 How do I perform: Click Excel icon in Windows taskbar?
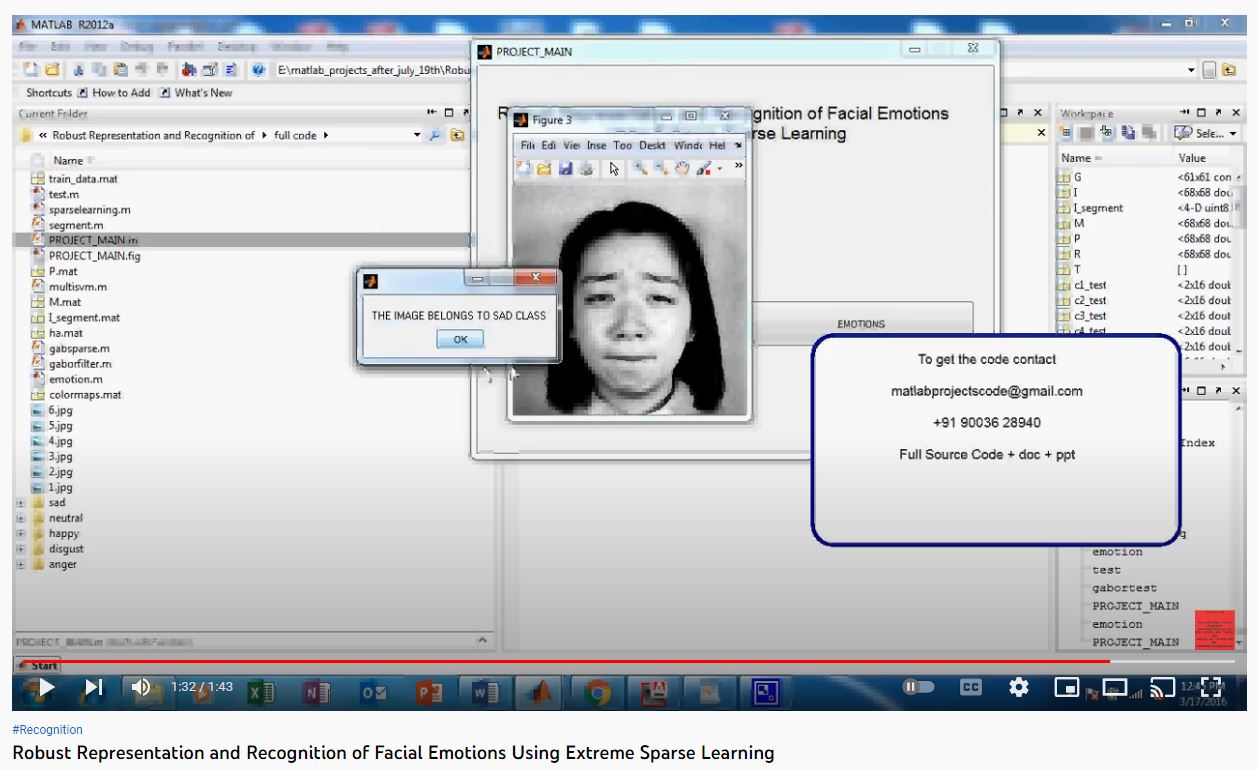click(x=261, y=690)
